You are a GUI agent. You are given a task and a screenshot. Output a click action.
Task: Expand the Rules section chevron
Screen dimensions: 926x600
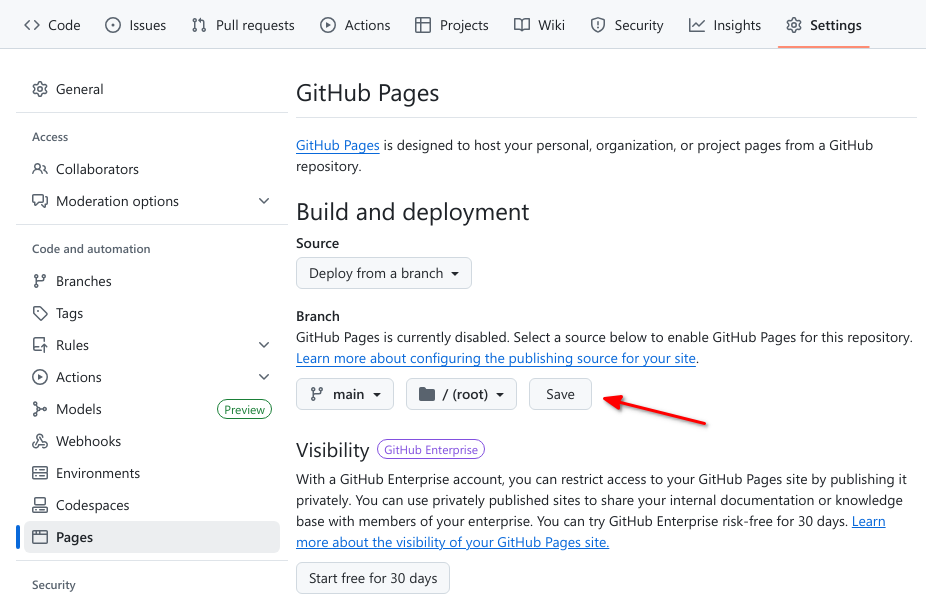coord(264,345)
